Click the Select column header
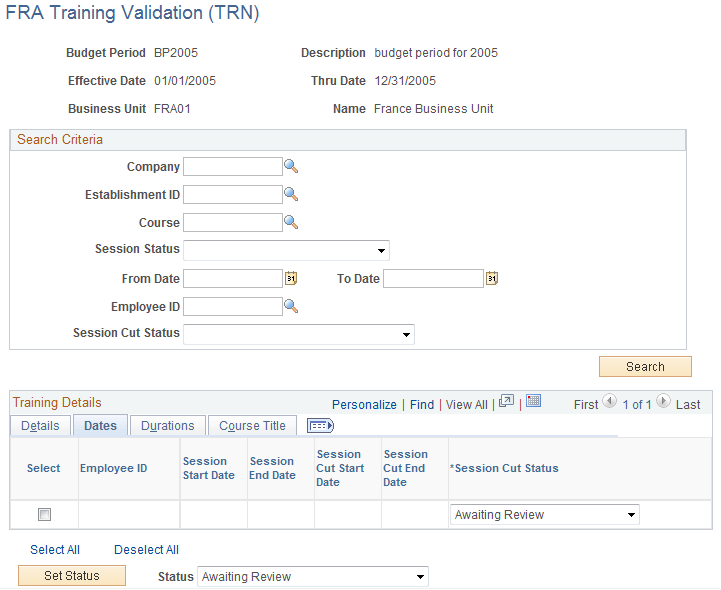721x590 pixels. pos(43,468)
